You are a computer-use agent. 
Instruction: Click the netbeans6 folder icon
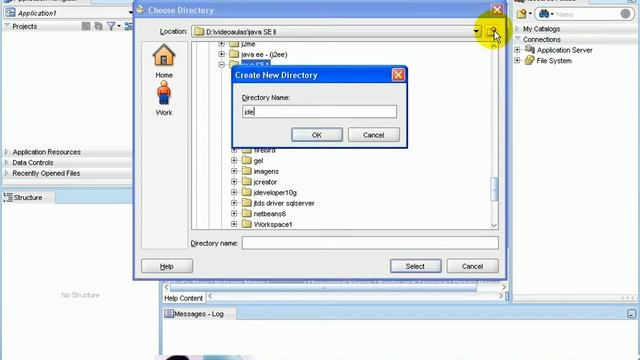point(246,213)
